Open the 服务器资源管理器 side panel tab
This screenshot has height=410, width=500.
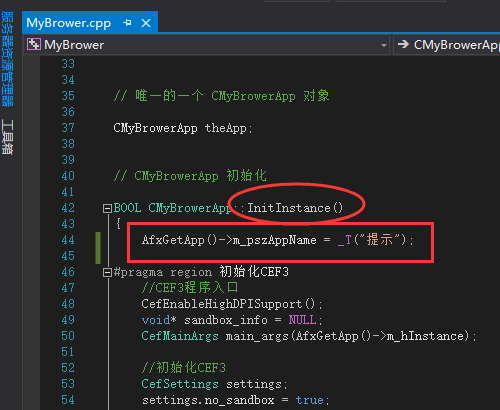click(7, 59)
